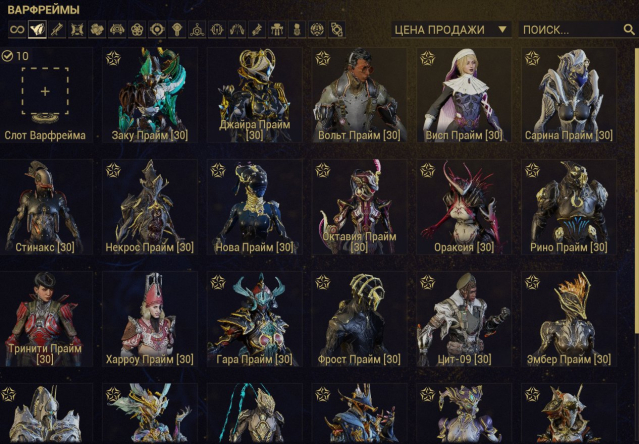Click the dropdown arrow beside ЦЕНА ПРОДАЖИ
This screenshot has height=444, width=639.
502,29
